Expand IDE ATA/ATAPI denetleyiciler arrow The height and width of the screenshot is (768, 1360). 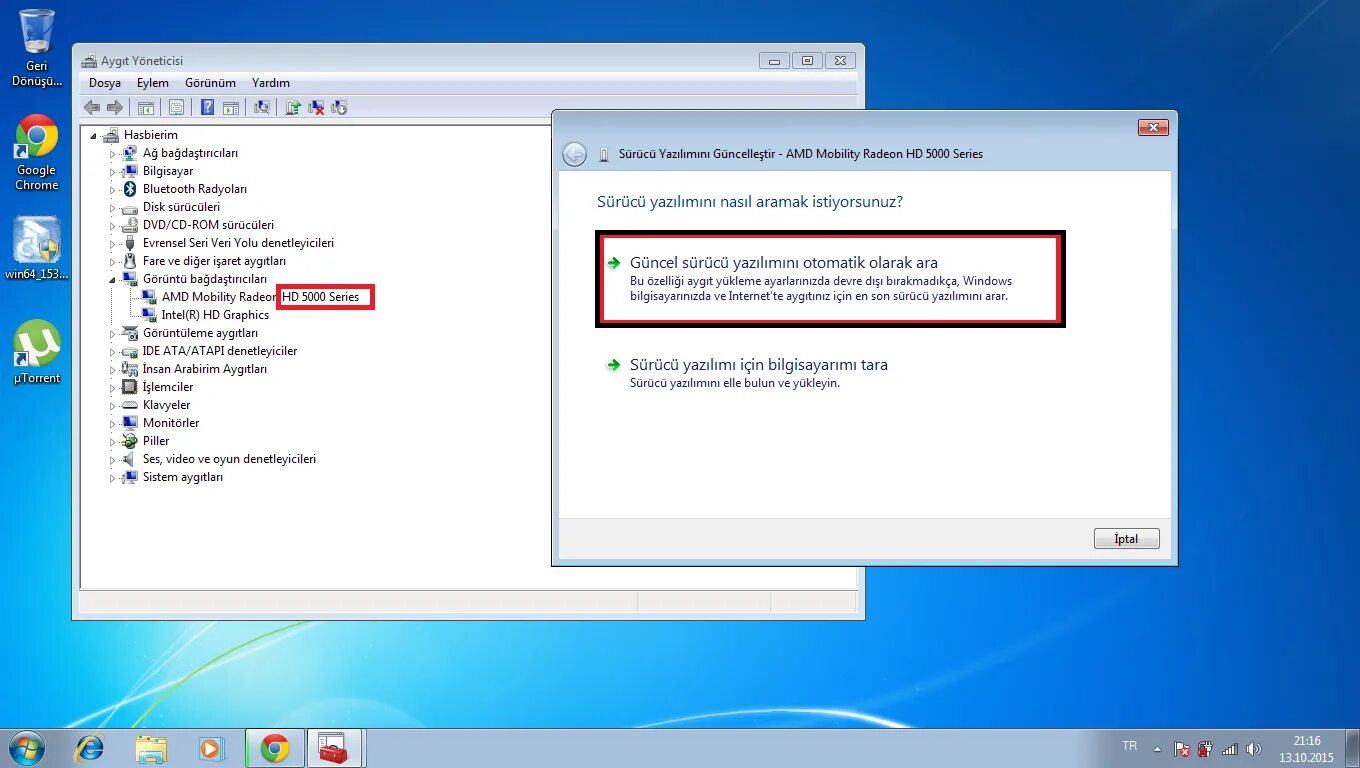pyautogui.click(x=113, y=352)
